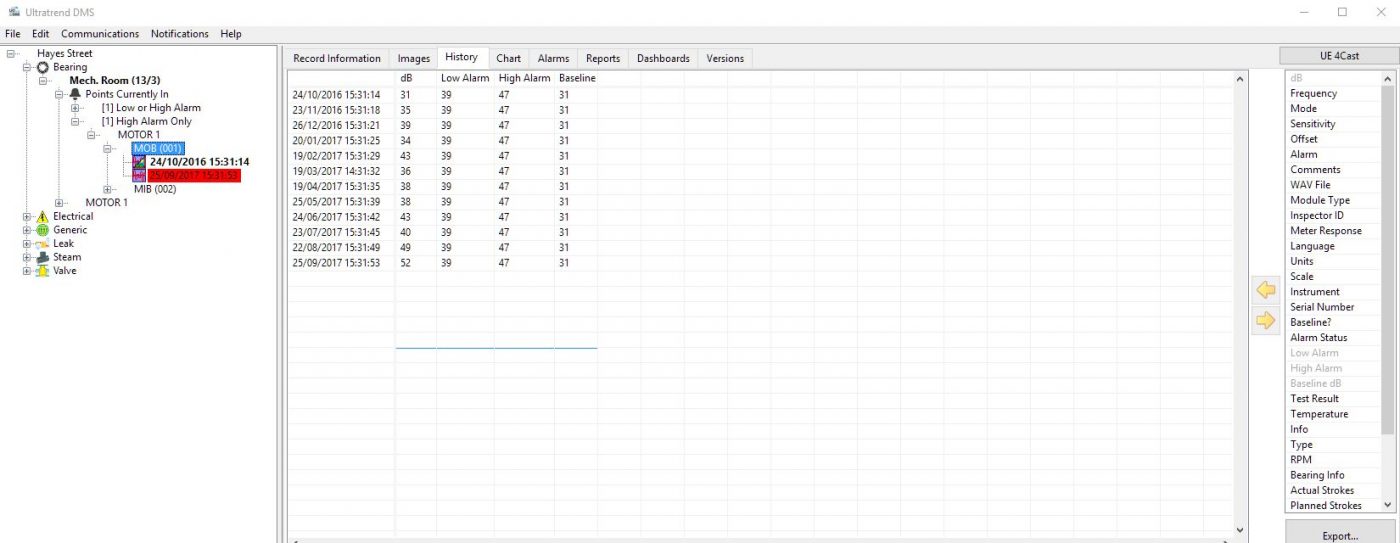1400x543 pixels.
Task: Click the UE 4Cast button
Action: [1339, 56]
